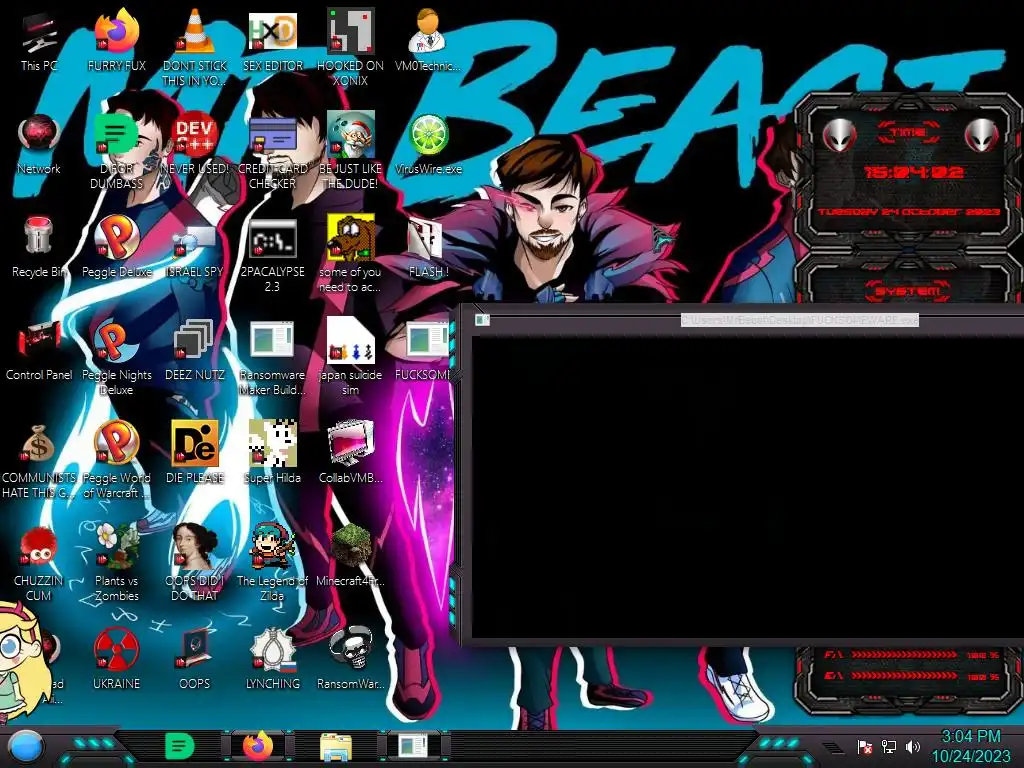
Task: Open the Network desktop icon
Action: (39, 136)
